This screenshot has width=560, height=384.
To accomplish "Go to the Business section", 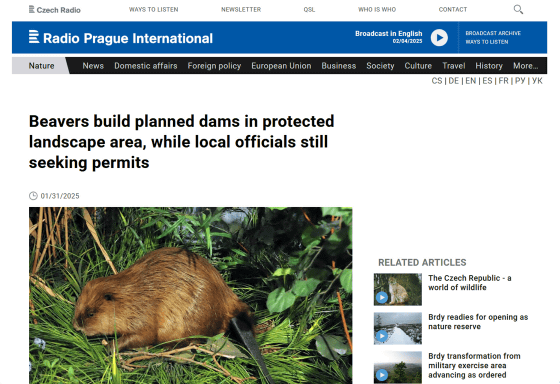I will pyautogui.click(x=339, y=66).
